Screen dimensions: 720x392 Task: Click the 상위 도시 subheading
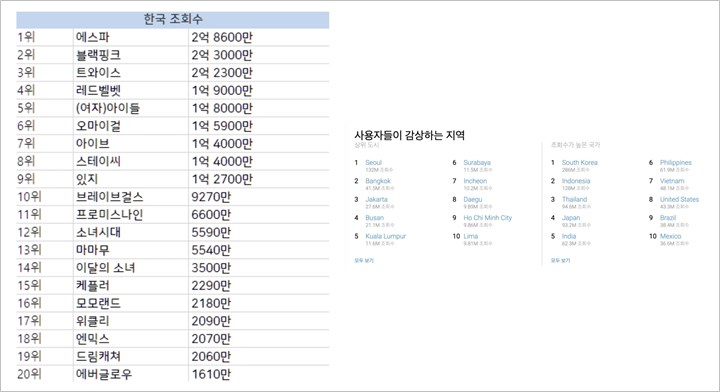point(366,145)
